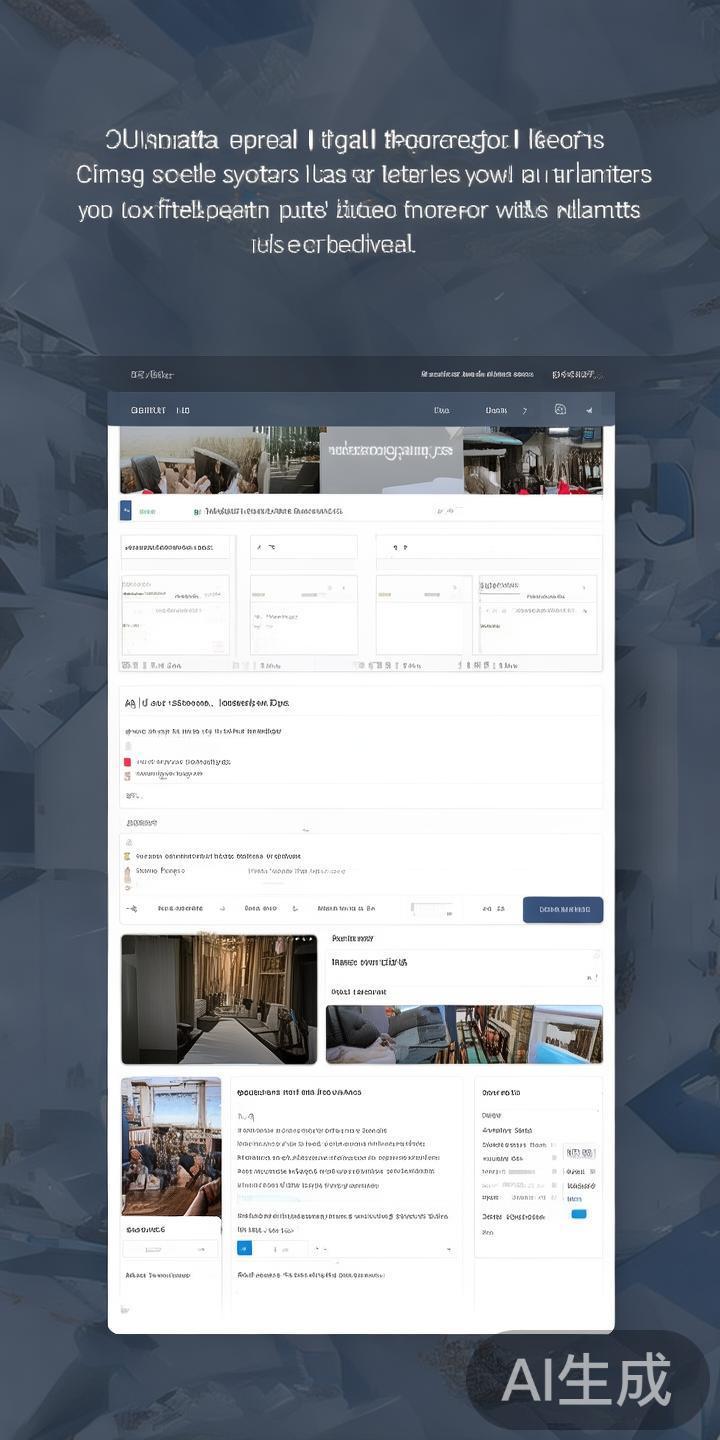Image resolution: width=720 pixels, height=1440 pixels.
Task: Click the small blue square icon in the article panel
Action: tap(244, 1248)
